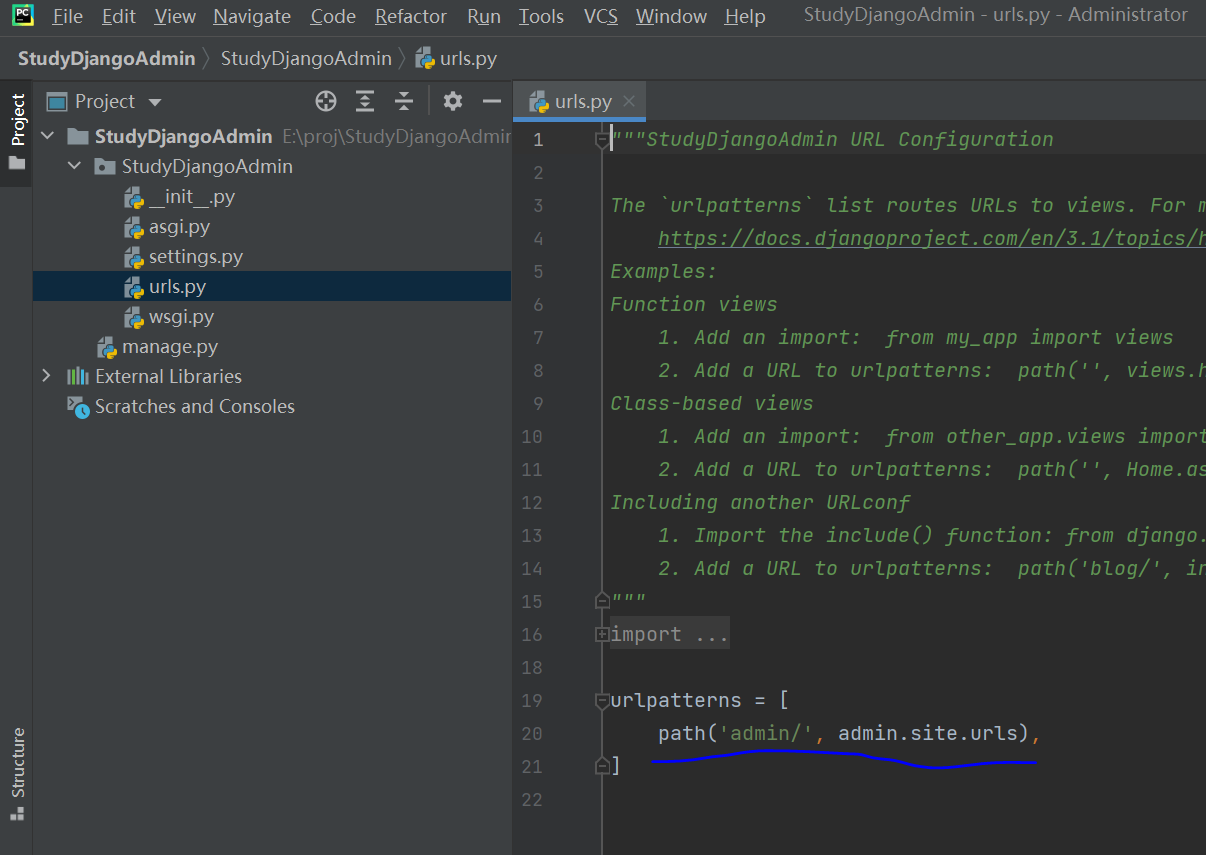Screen dimensions: 1206x855
Task: Click the inner StudyDjangoAdmin package folder icon
Action: (105, 166)
